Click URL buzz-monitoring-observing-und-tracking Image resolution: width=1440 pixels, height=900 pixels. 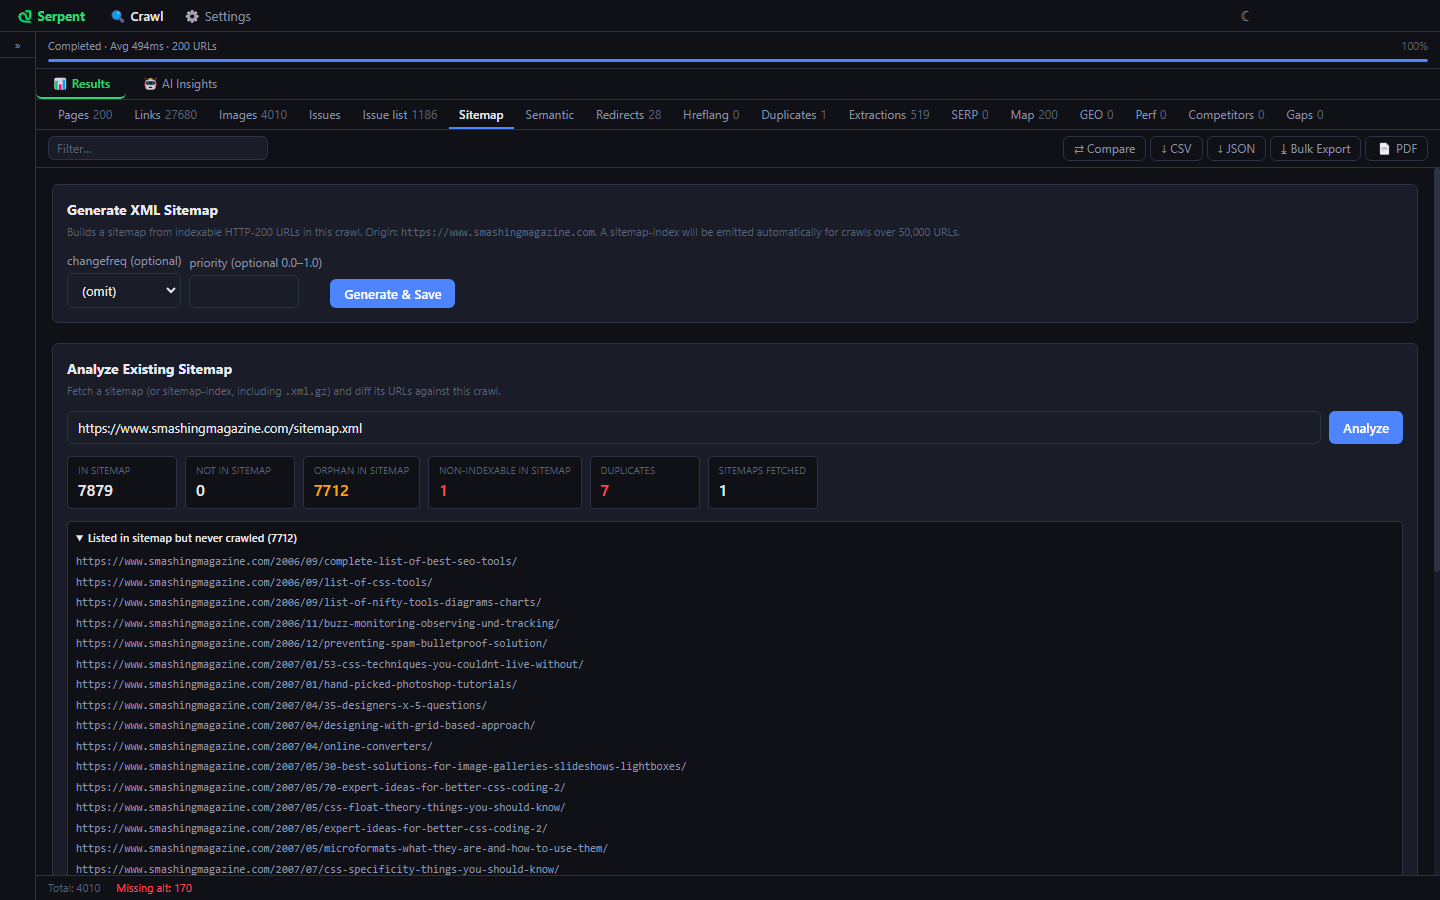[317, 623]
